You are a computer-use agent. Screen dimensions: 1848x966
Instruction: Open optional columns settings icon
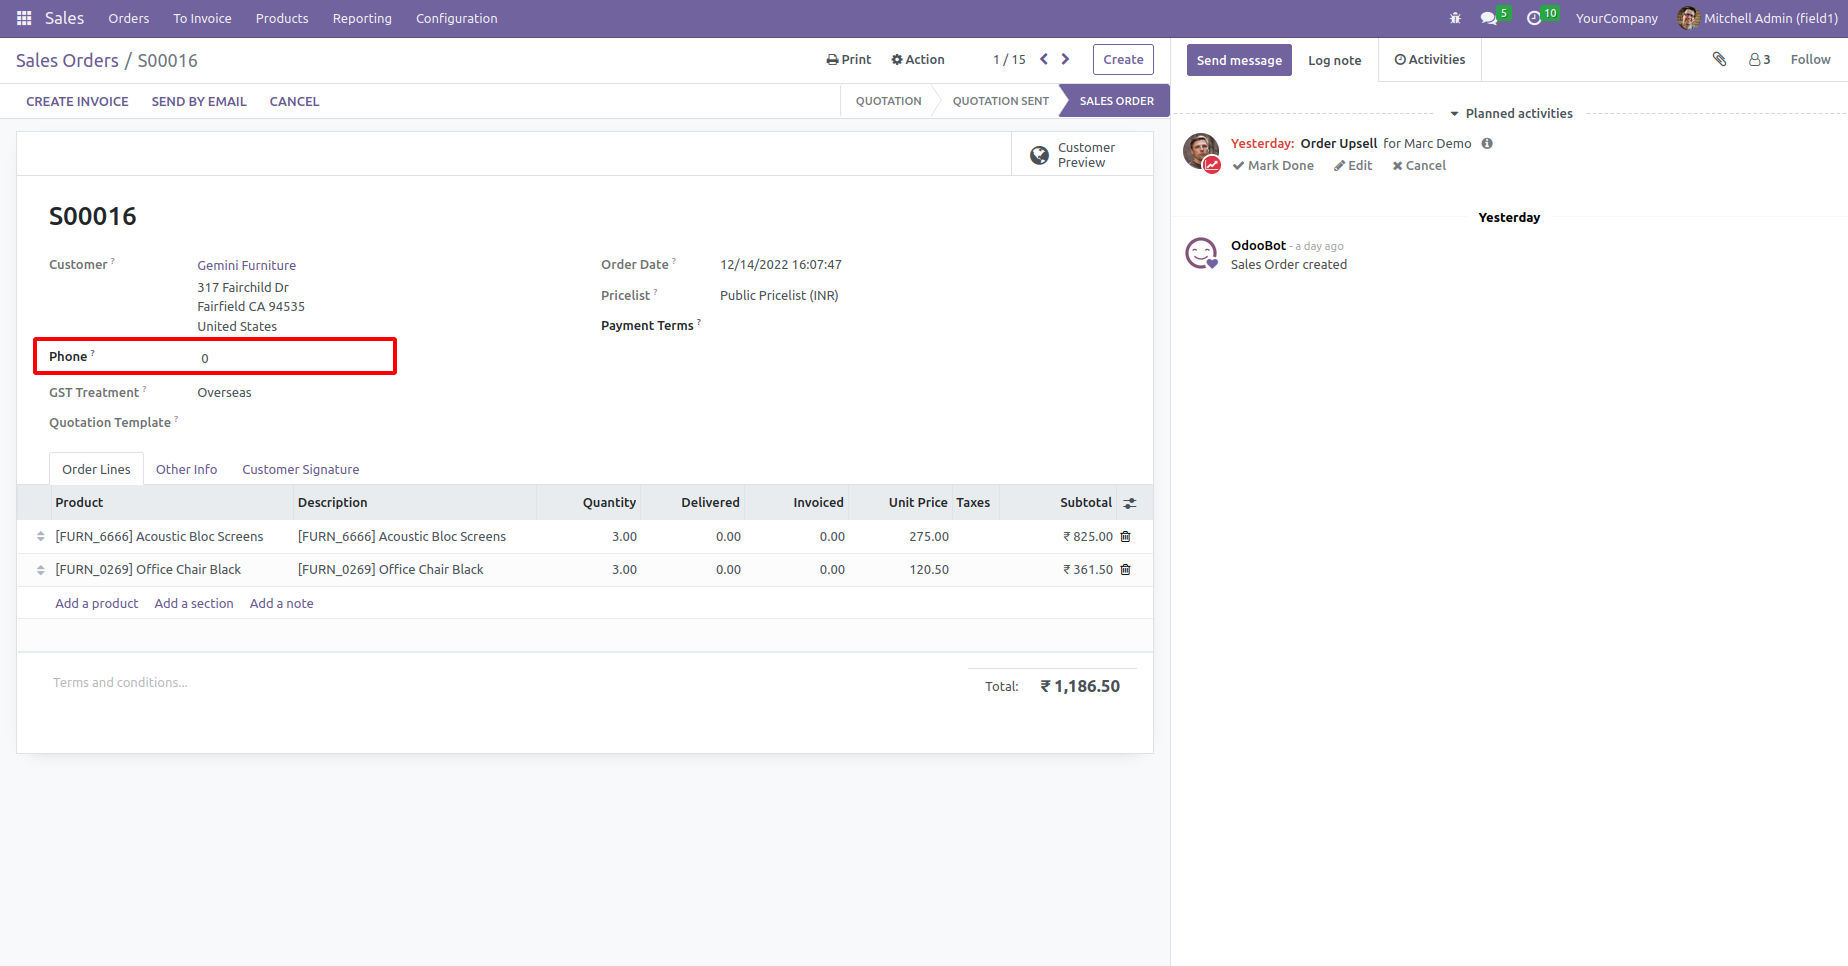[x=1130, y=503]
